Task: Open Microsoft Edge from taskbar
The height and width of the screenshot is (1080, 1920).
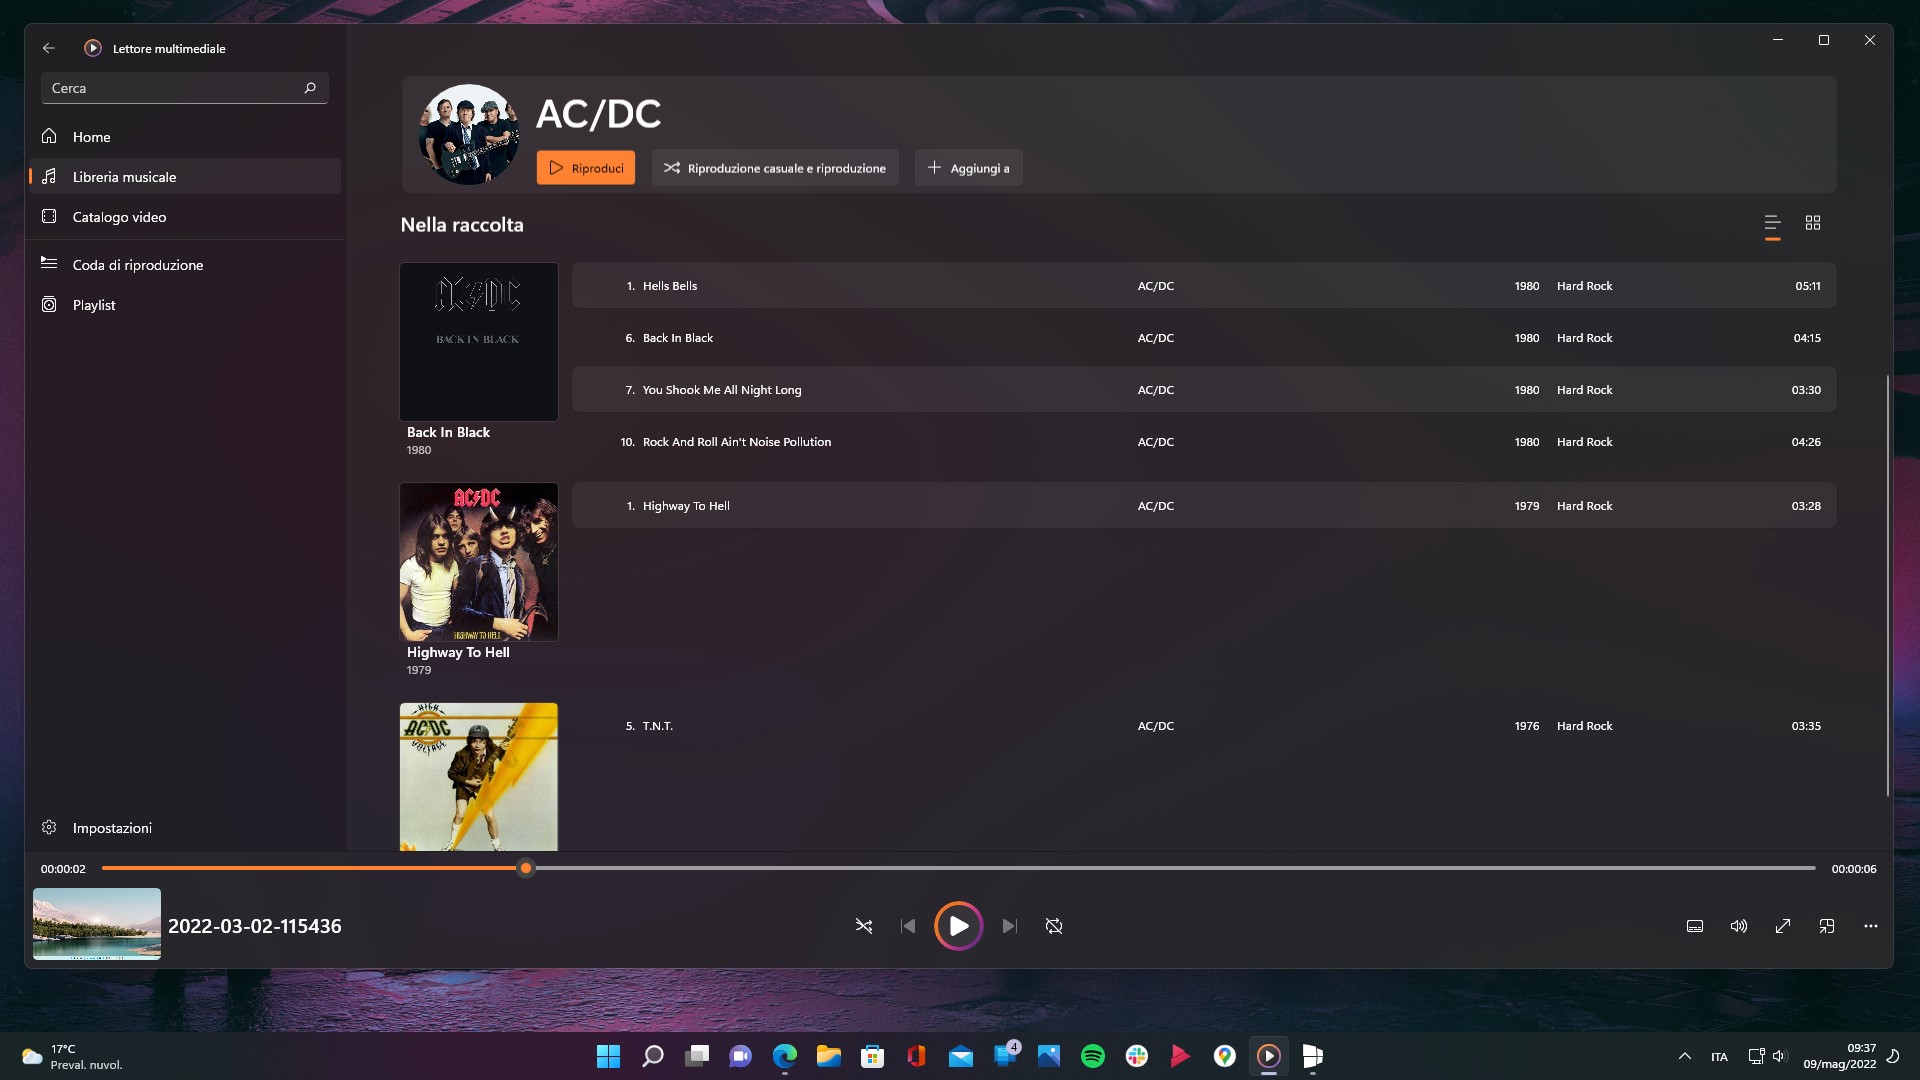Action: click(x=785, y=1056)
